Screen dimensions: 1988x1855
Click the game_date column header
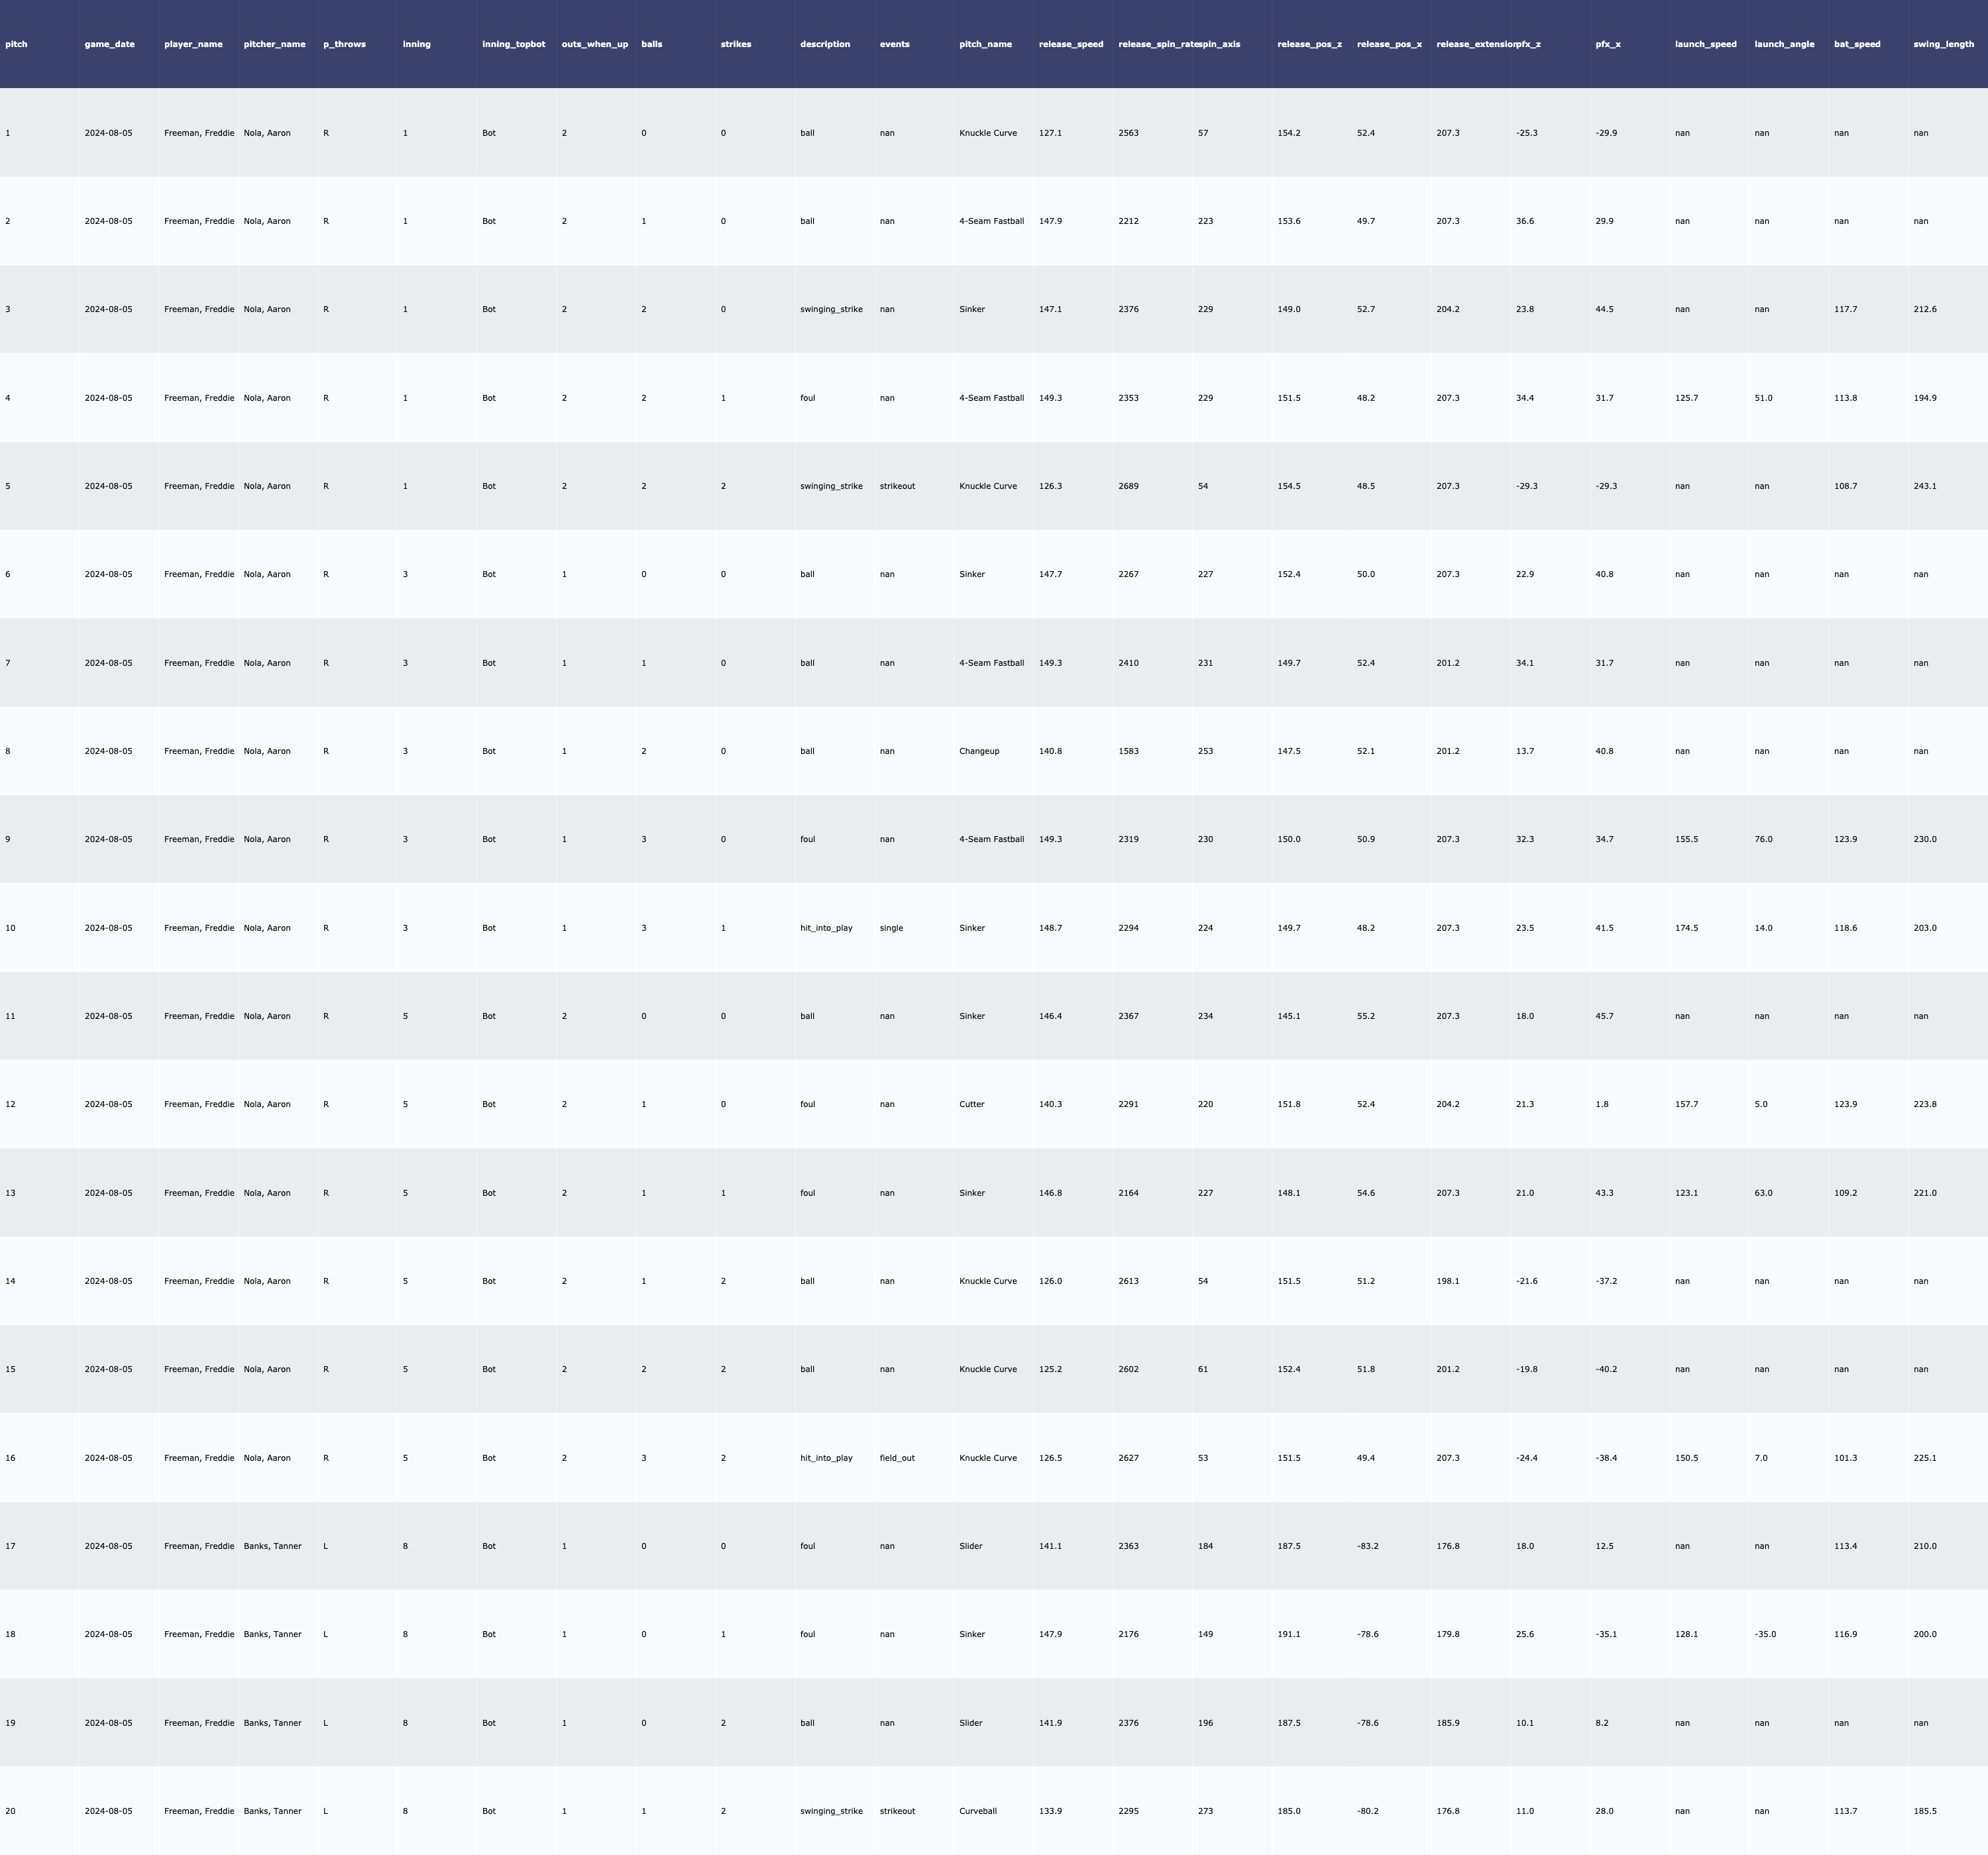point(109,44)
